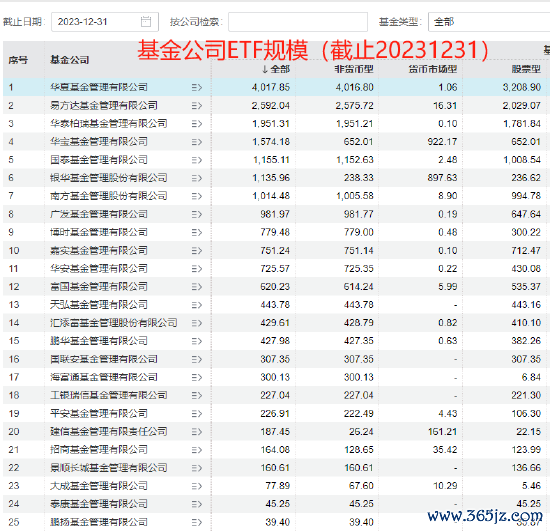Screen dimensions: 550x531
Task: Click the total value 226.91
Action: pos(275,414)
